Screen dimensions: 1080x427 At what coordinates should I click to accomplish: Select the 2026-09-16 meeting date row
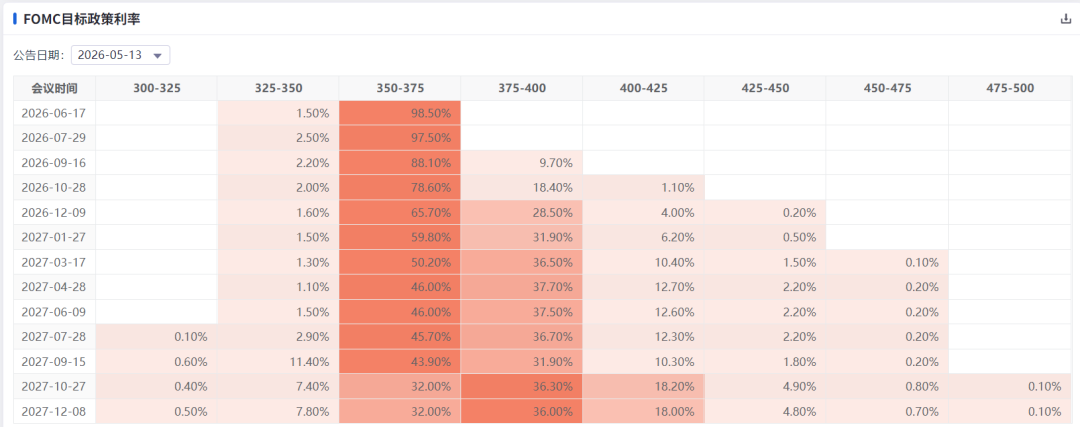pos(543,163)
